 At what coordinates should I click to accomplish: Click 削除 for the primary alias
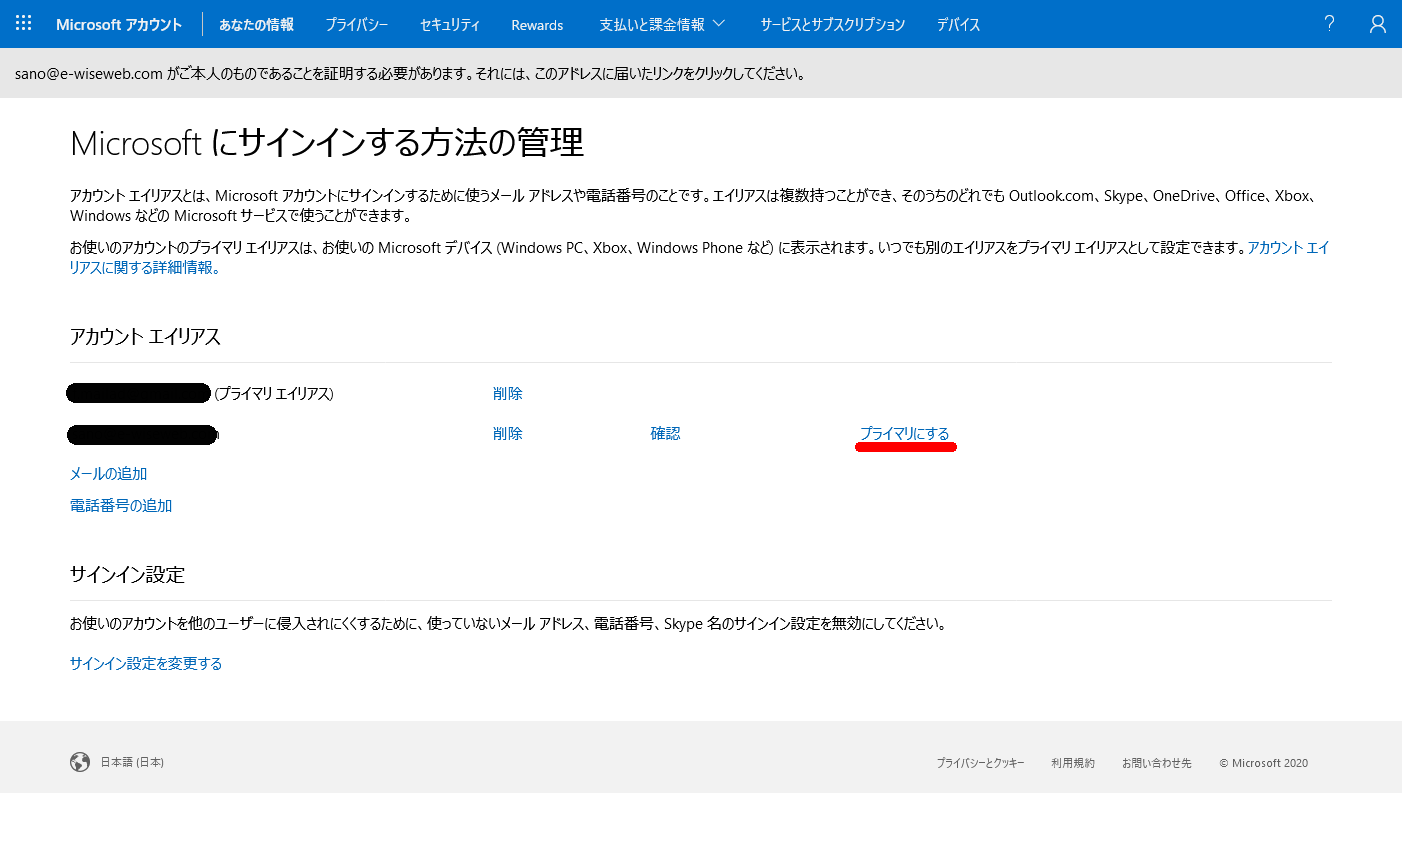(x=507, y=393)
